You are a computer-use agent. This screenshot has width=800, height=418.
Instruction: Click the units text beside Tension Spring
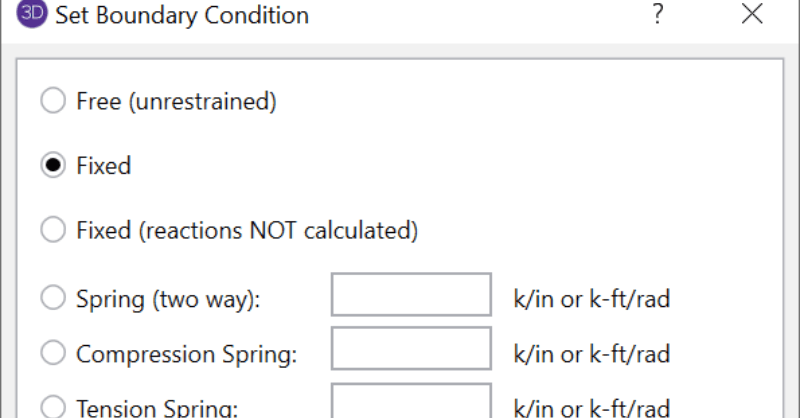[x=591, y=407]
